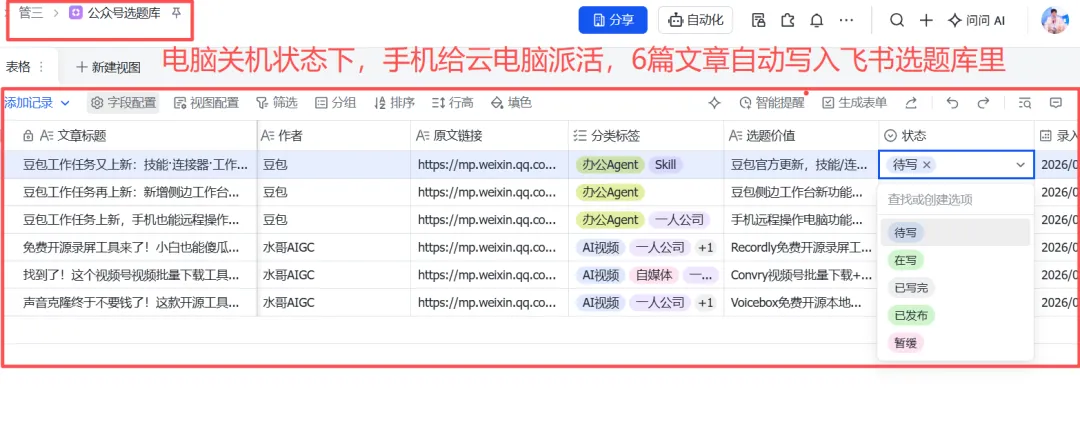Click the 作者 column header
The height and width of the screenshot is (431, 1080).
(334, 136)
